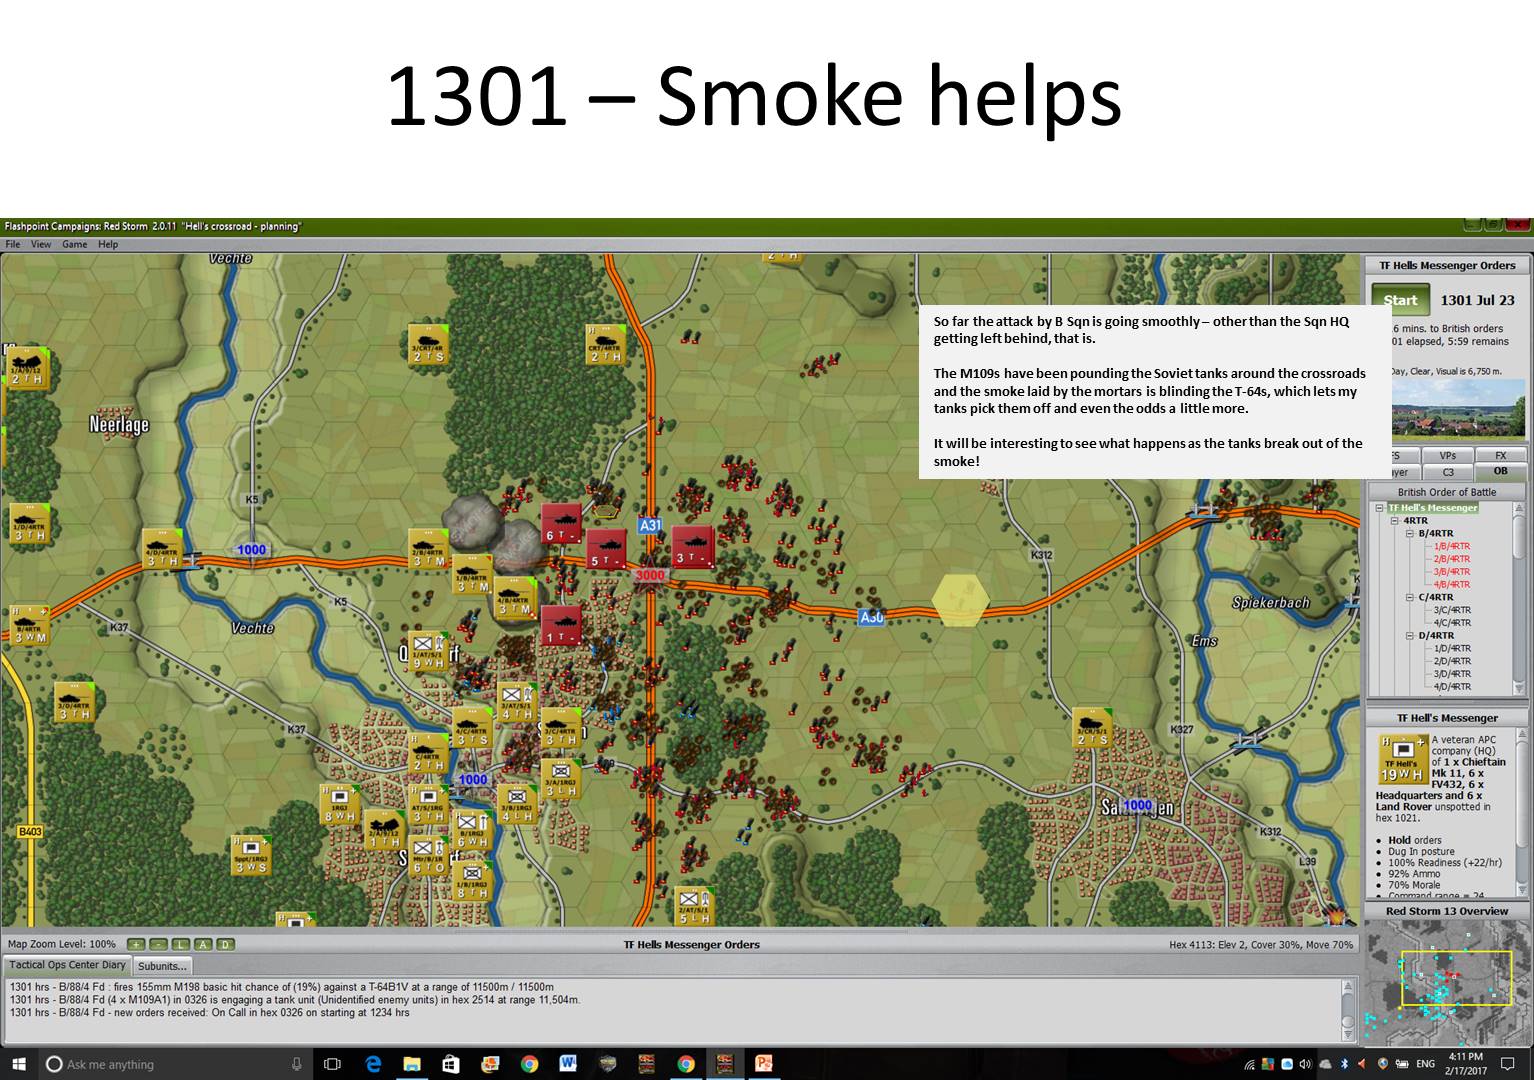Open File Explorer from the taskbar
This screenshot has height=1080, width=1534.
[x=412, y=1064]
